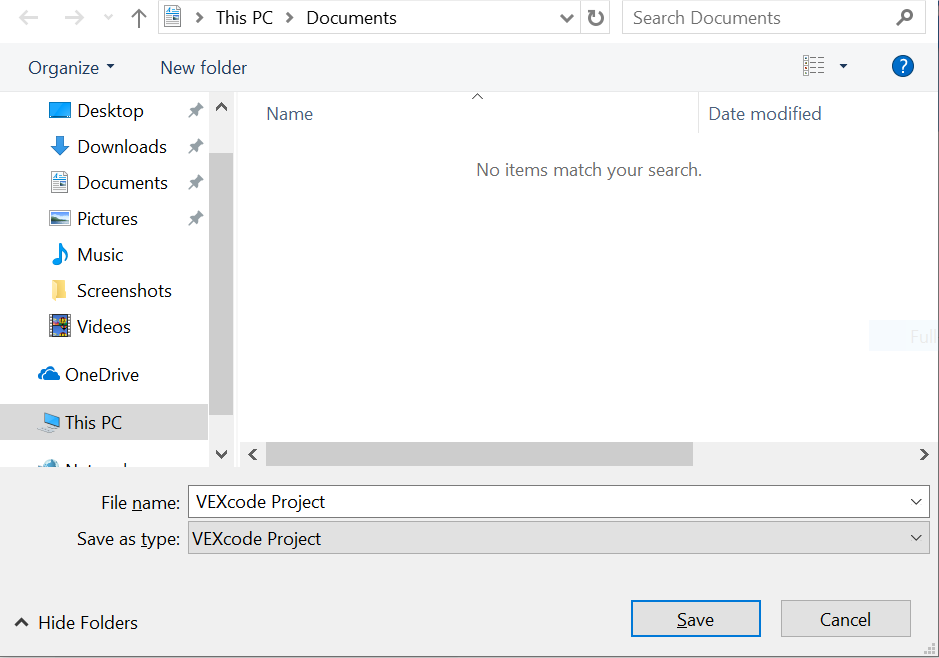Save the VEXcode Project file

pos(695,618)
